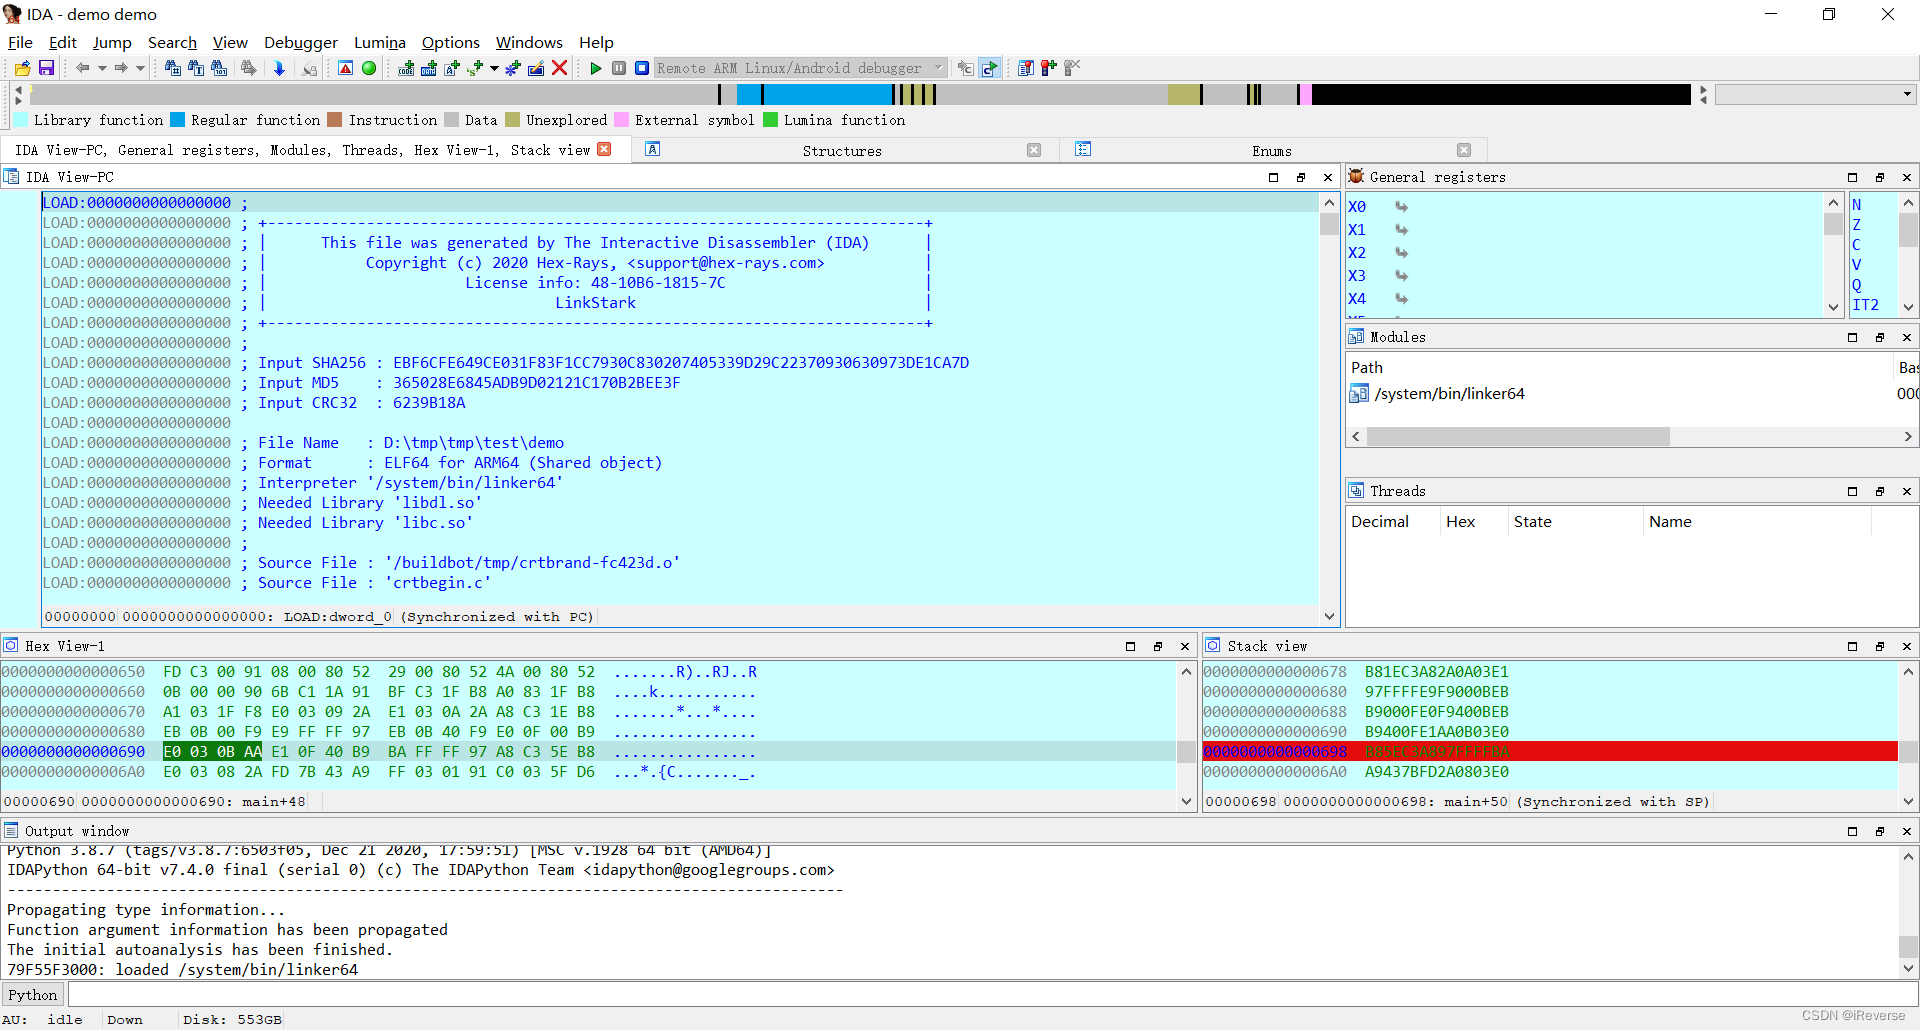Click the breakpoint list toolbar icon

[1025, 68]
